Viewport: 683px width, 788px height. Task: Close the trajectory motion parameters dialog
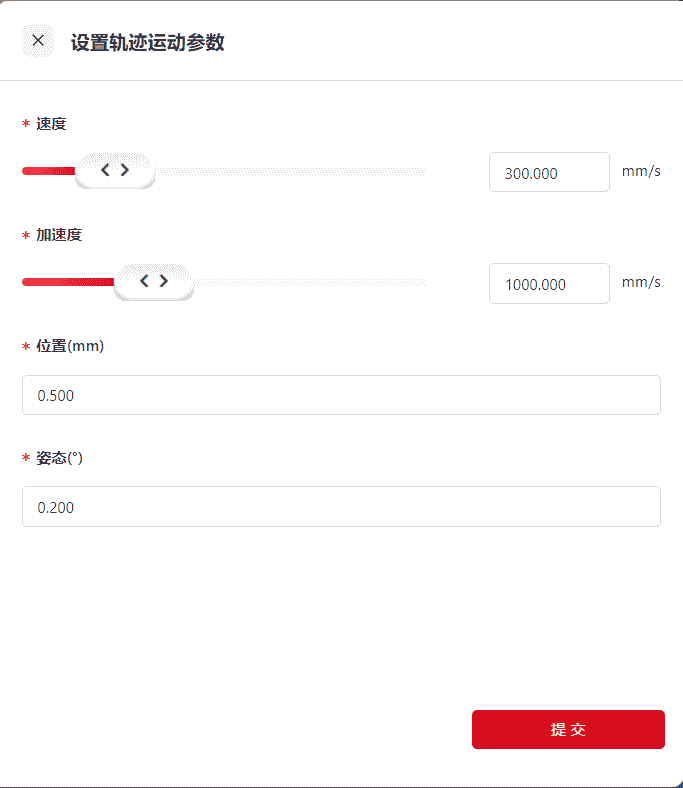(x=38, y=41)
